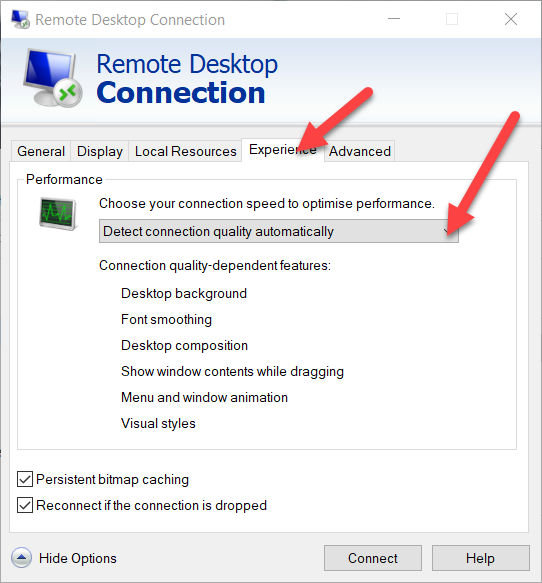This screenshot has width=542, height=583.
Task: Toggle Reconnect if the connection is dropped
Action: [25, 505]
